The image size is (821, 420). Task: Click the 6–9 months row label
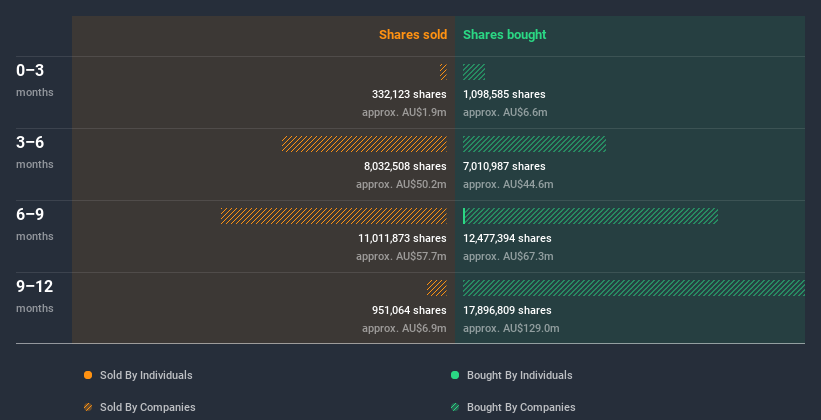(x=35, y=224)
